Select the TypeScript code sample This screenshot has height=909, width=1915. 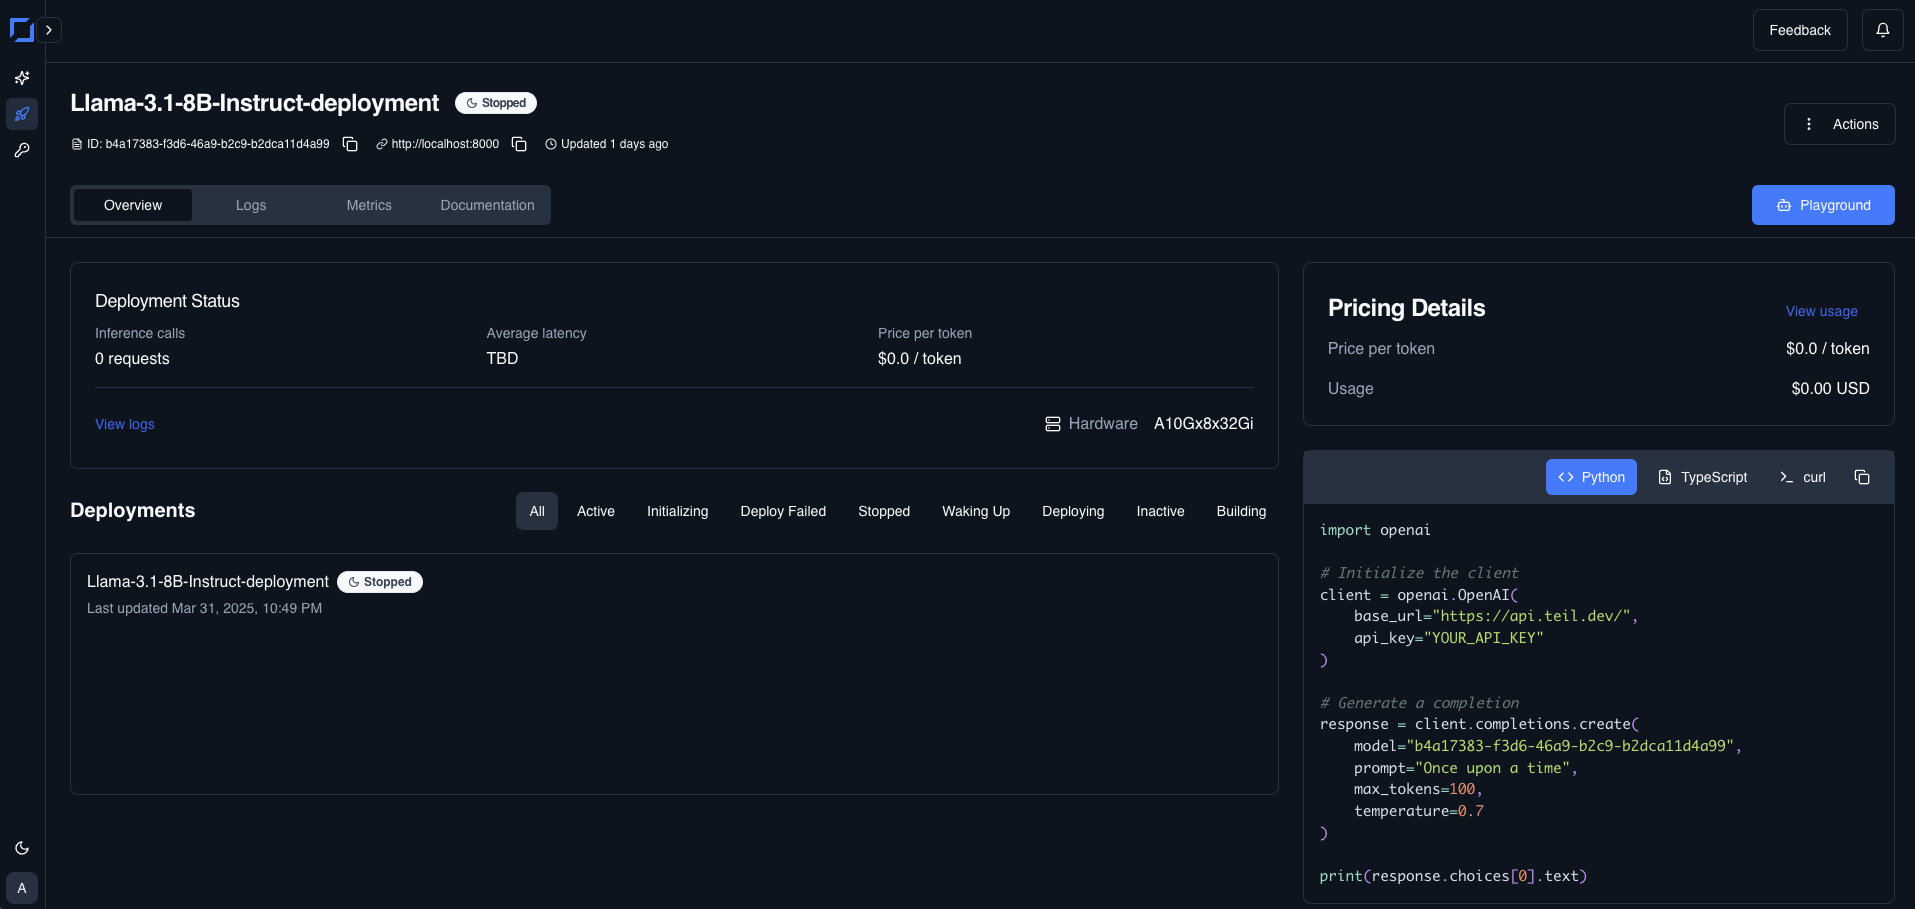[1703, 477]
